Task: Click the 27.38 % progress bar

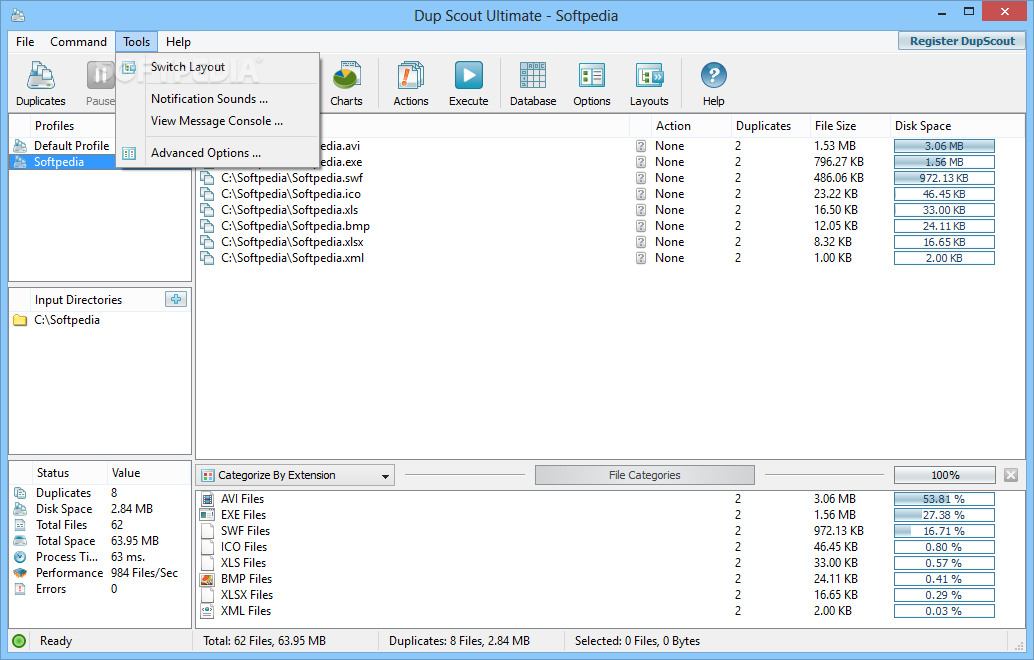Action: [x=944, y=515]
